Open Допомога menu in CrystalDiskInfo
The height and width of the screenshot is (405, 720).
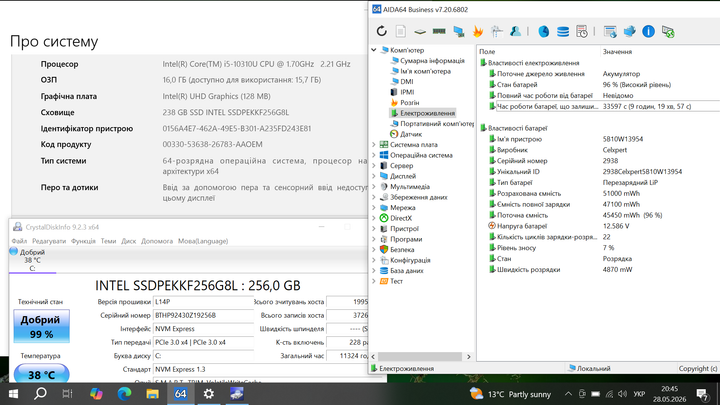tap(157, 241)
